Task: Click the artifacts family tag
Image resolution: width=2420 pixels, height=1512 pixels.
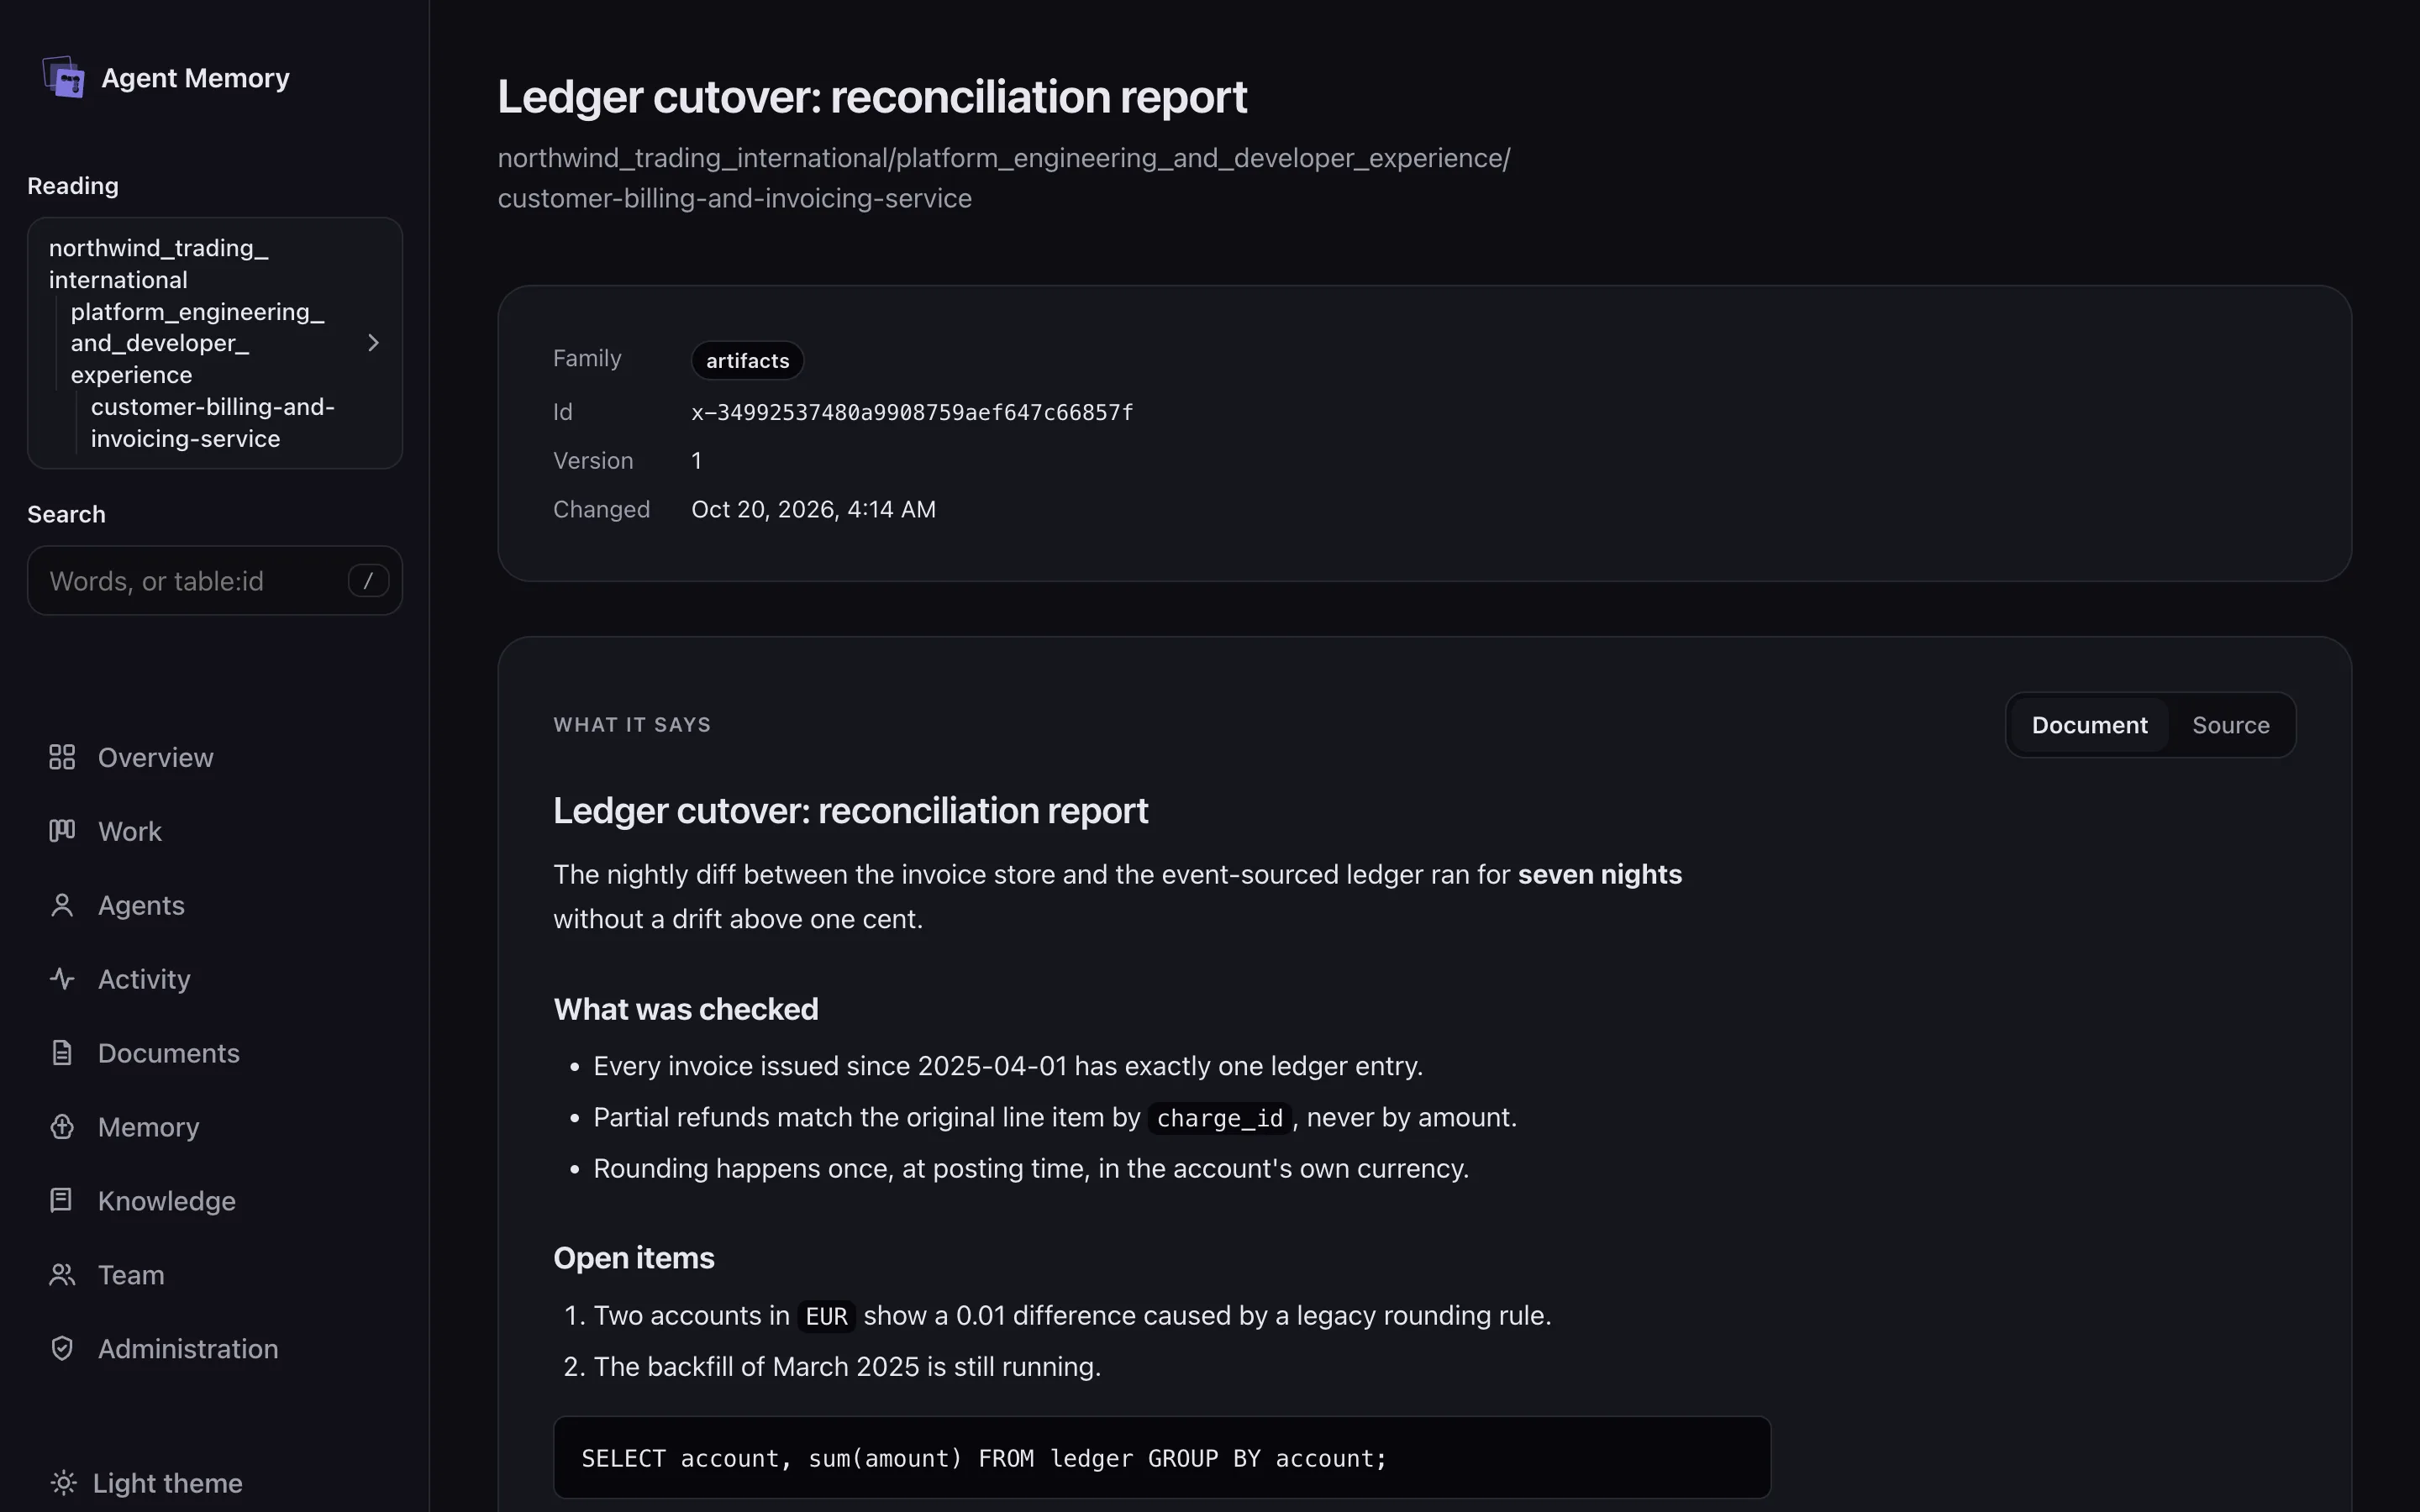Action: (x=747, y=361)
